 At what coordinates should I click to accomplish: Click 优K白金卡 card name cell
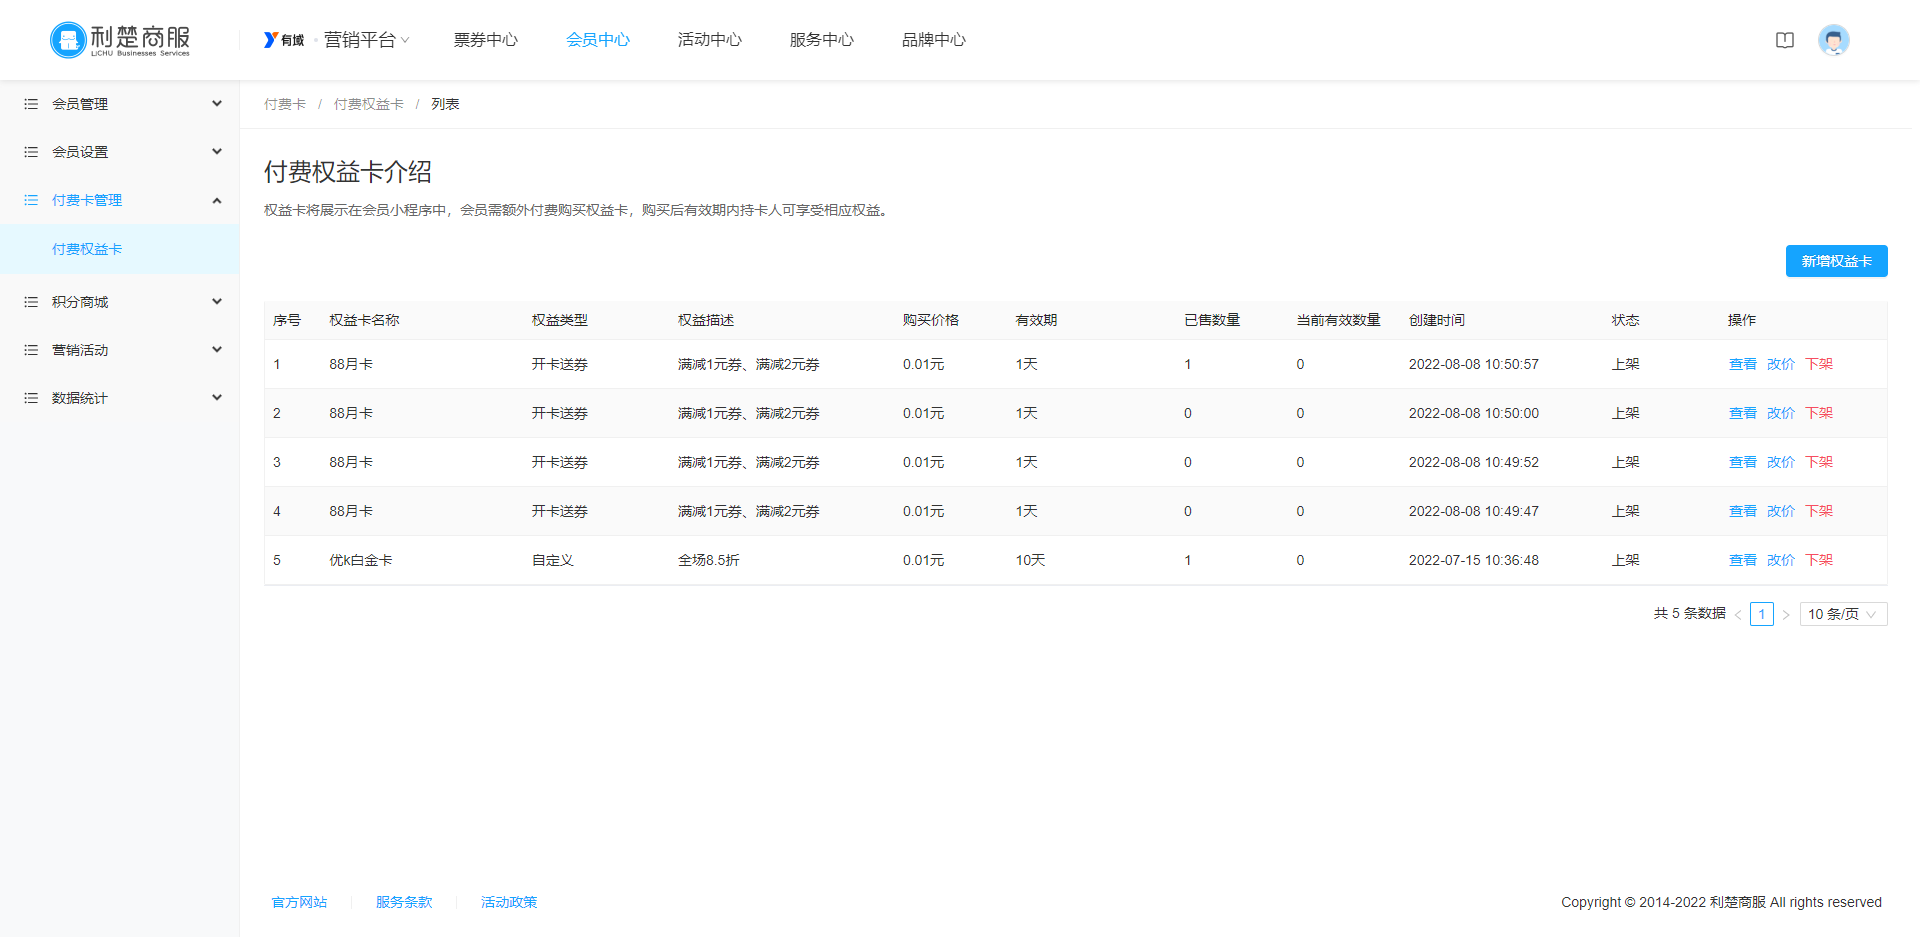tap(361, 560)
